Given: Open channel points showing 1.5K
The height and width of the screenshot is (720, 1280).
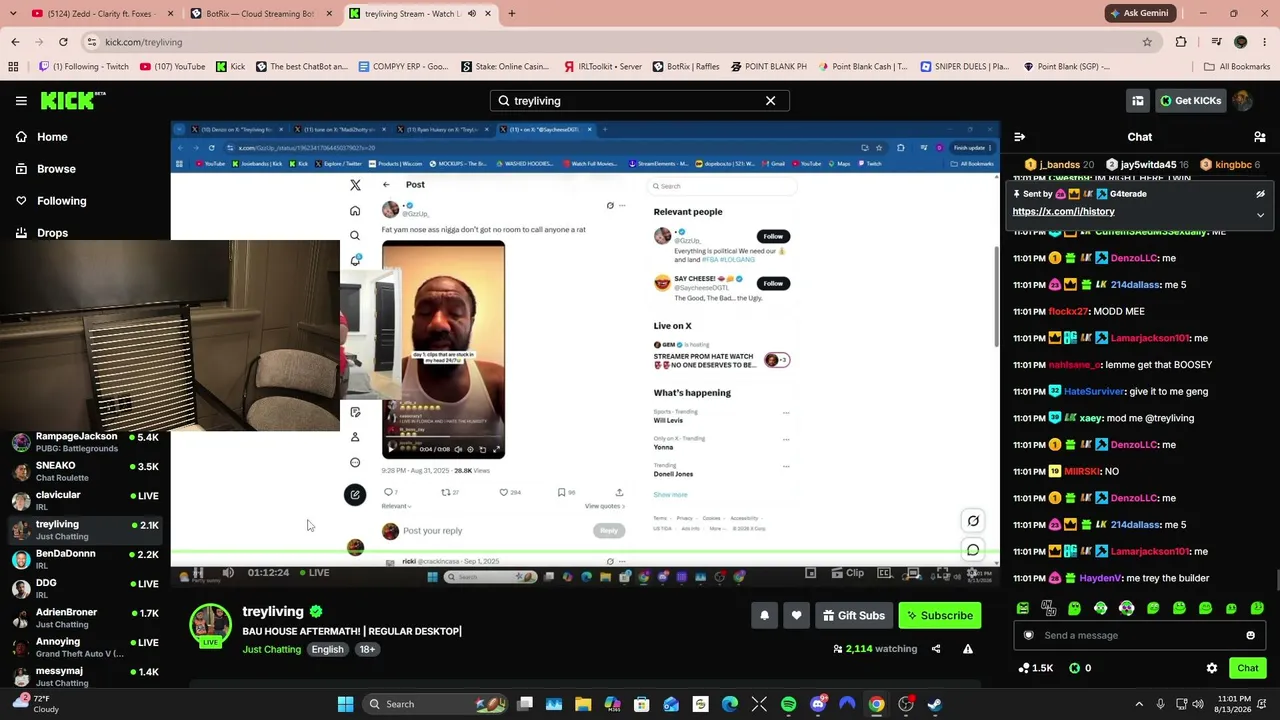Looking at the screenshot, I should coord(1035,668).
